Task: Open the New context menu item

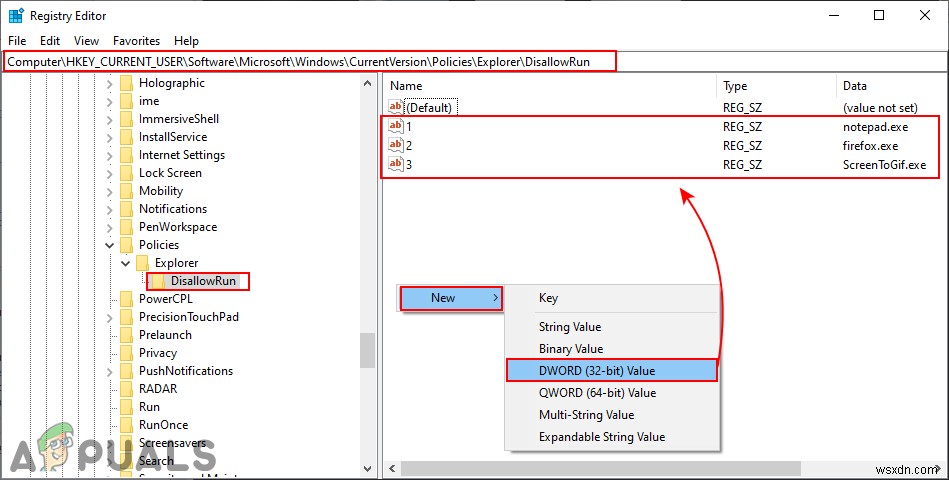Action: coord(451,298)
